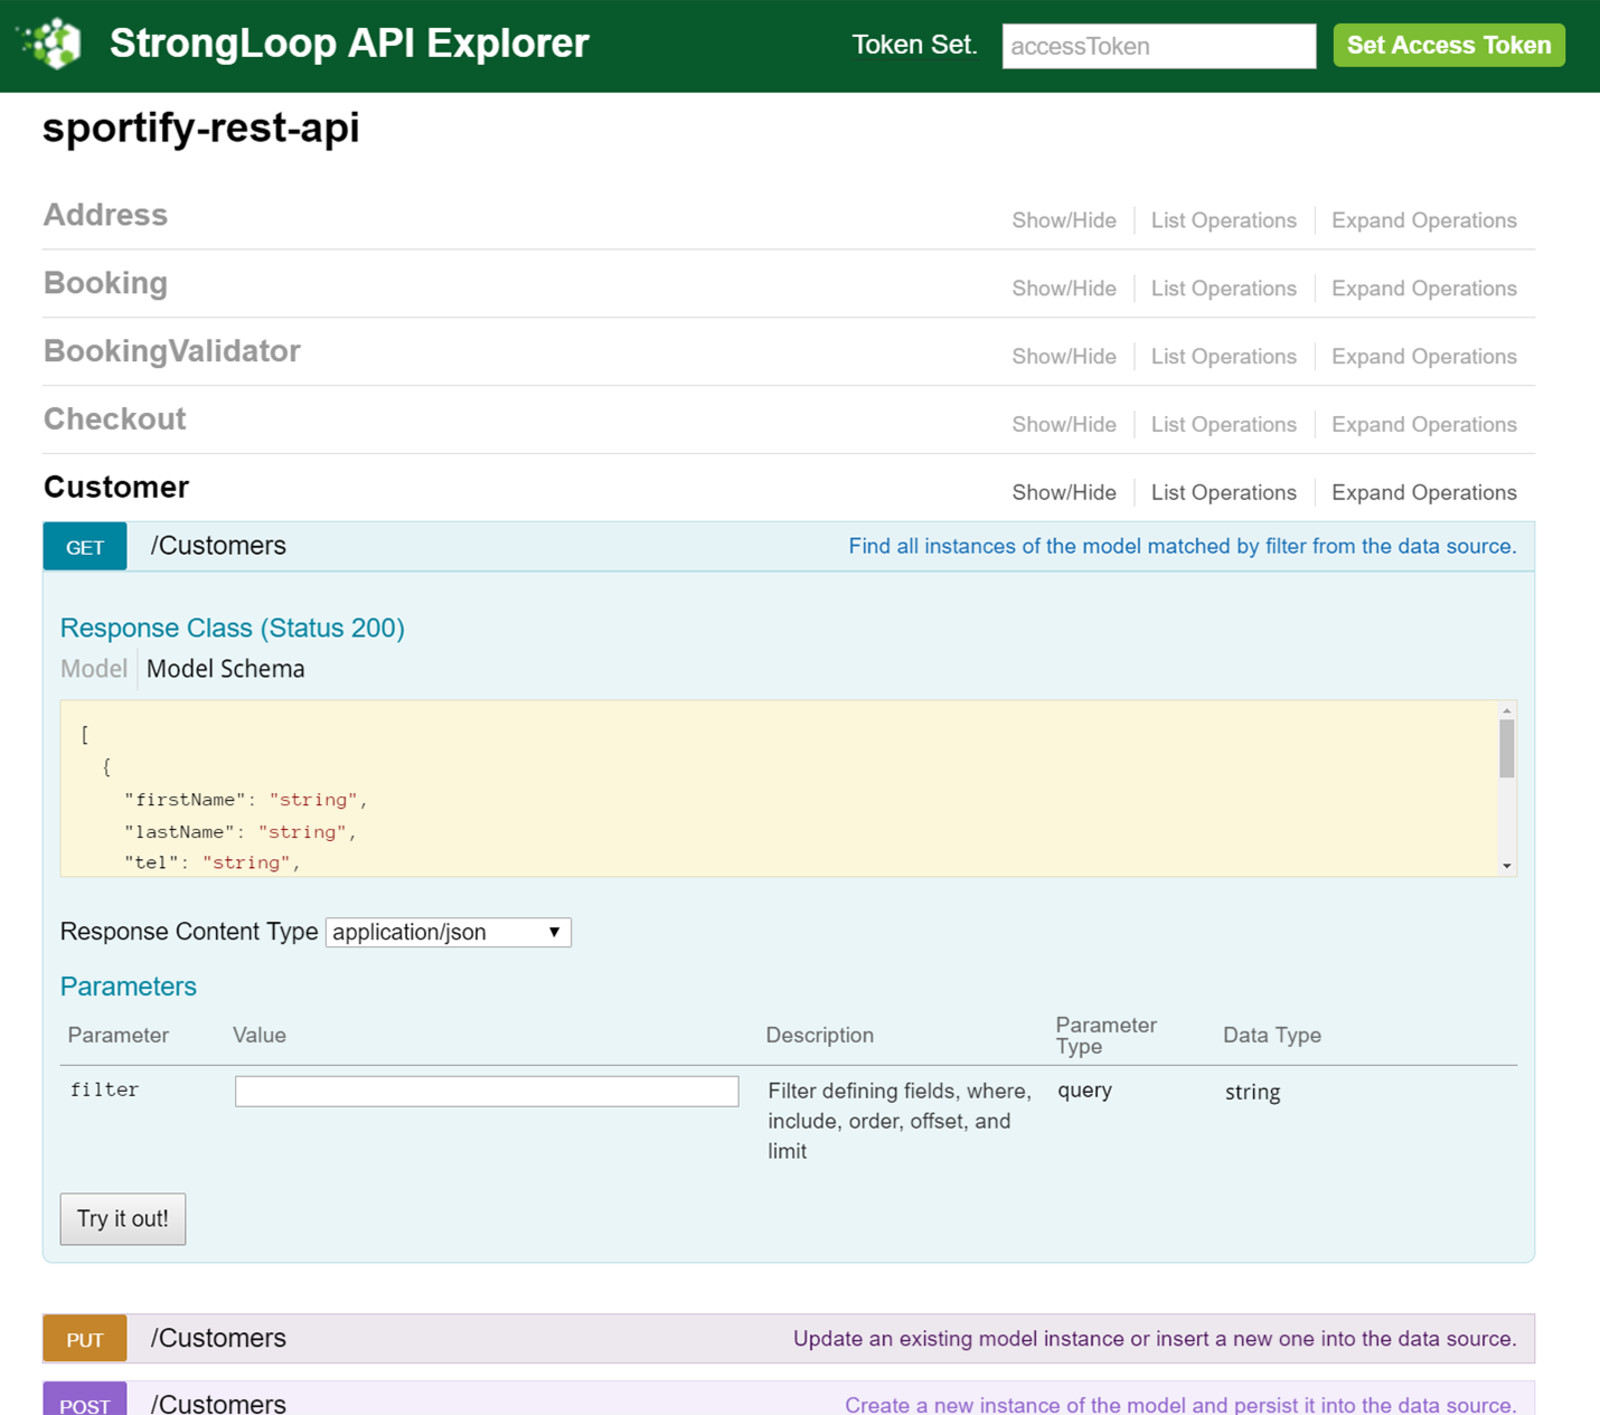Click the 'Response Content Type' label

189,932
